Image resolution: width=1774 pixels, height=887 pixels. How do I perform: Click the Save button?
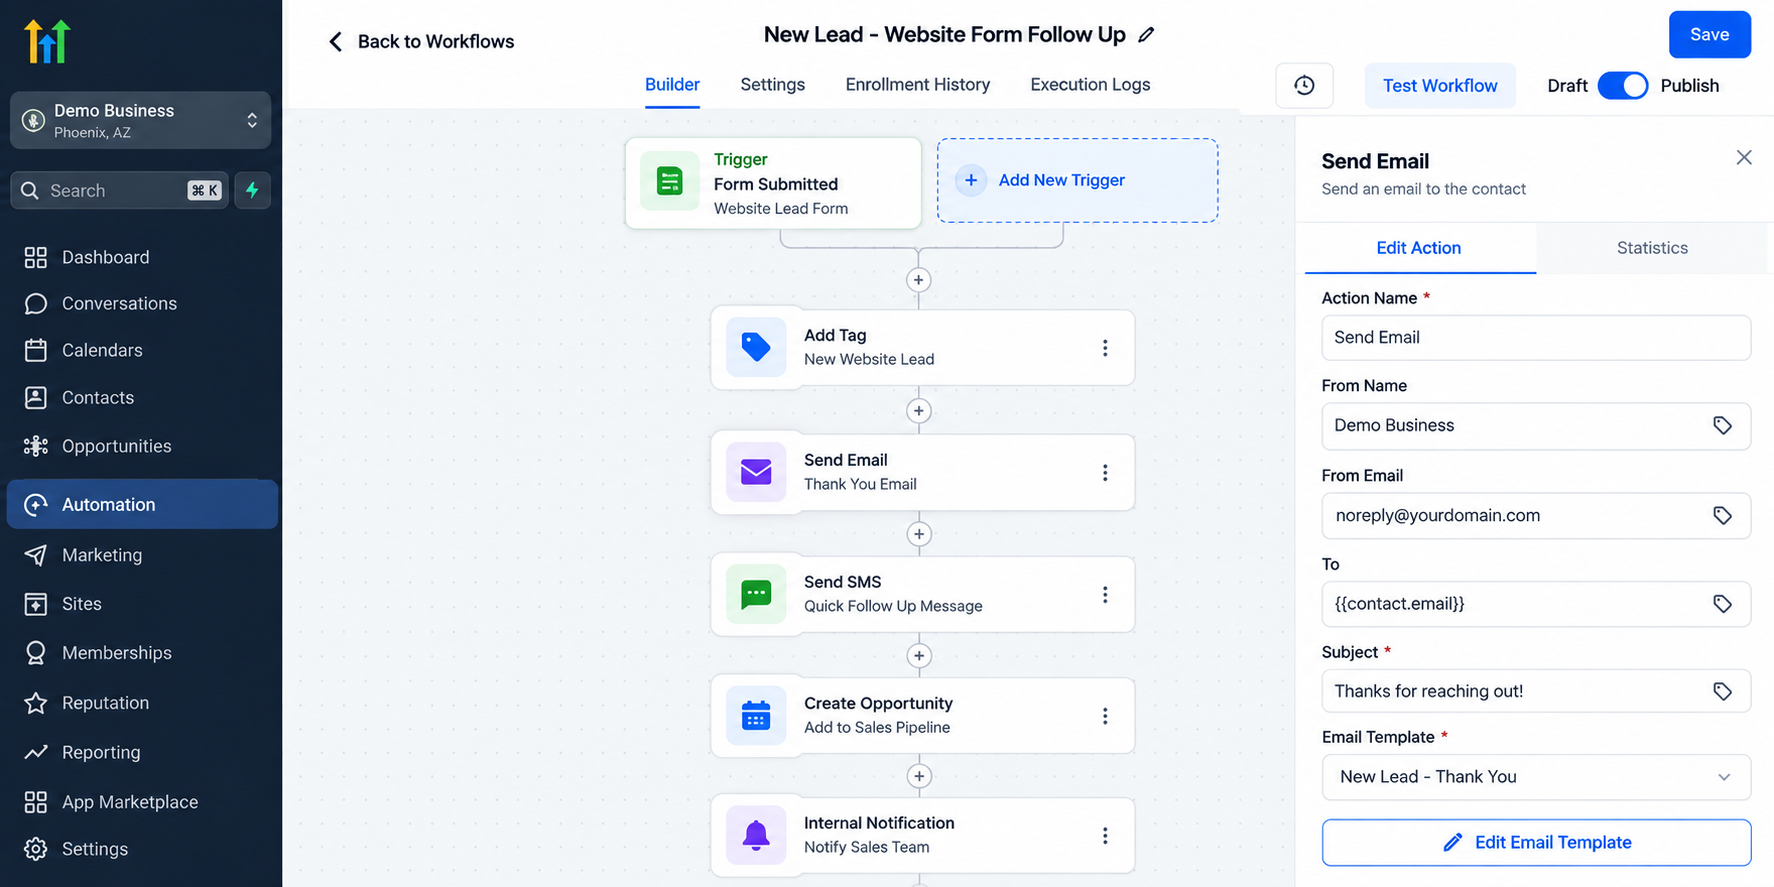click(x=1709, y=35)
